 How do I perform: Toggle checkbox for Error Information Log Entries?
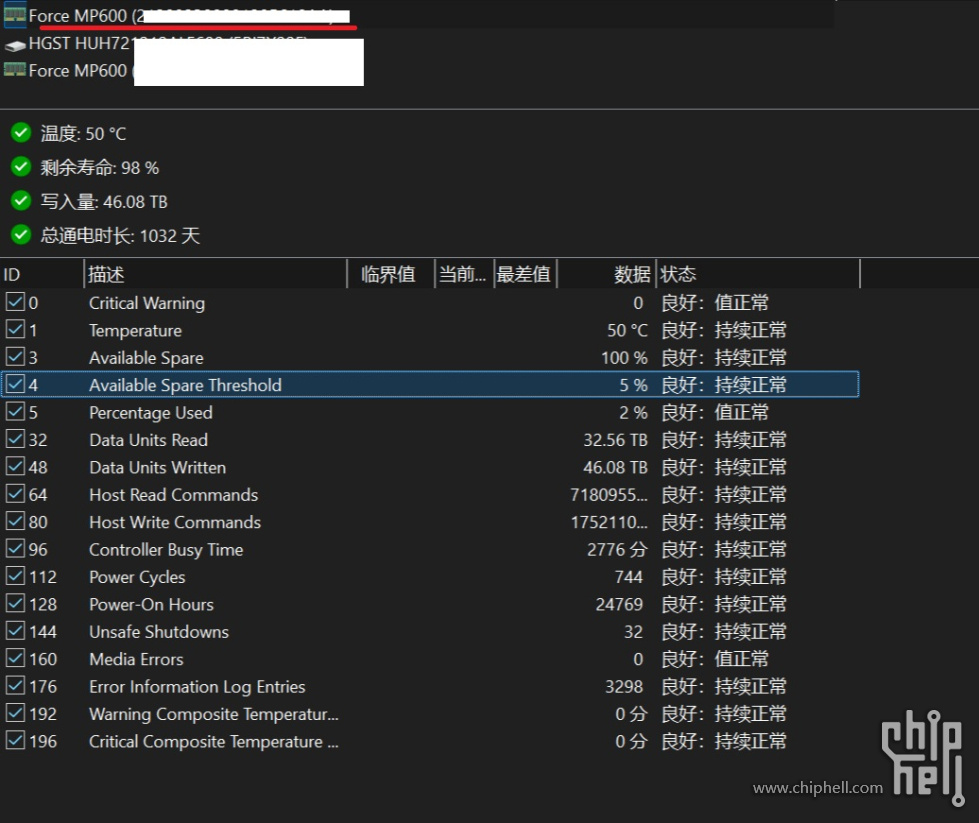[x=15, y=686]
